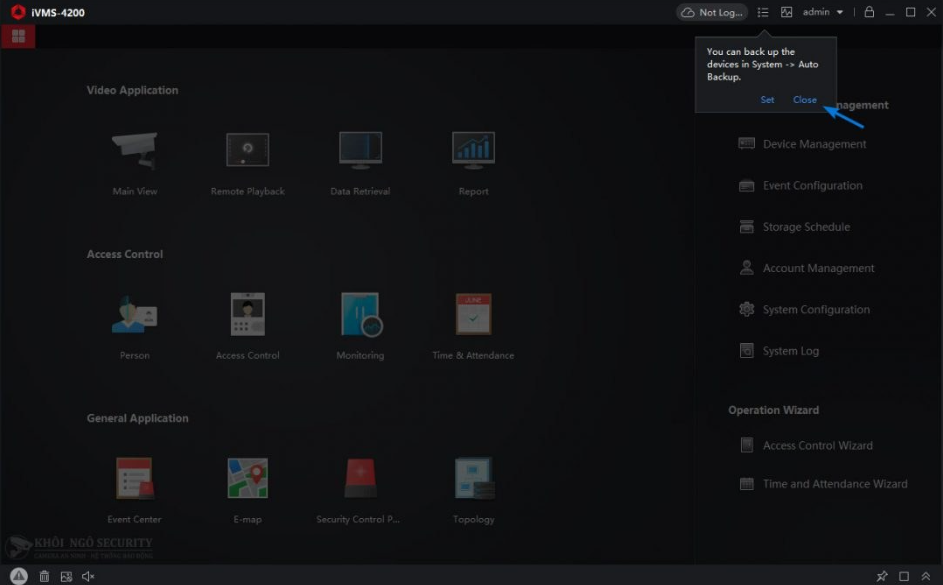Toggle the mute speaker icon

coord(88,576)
